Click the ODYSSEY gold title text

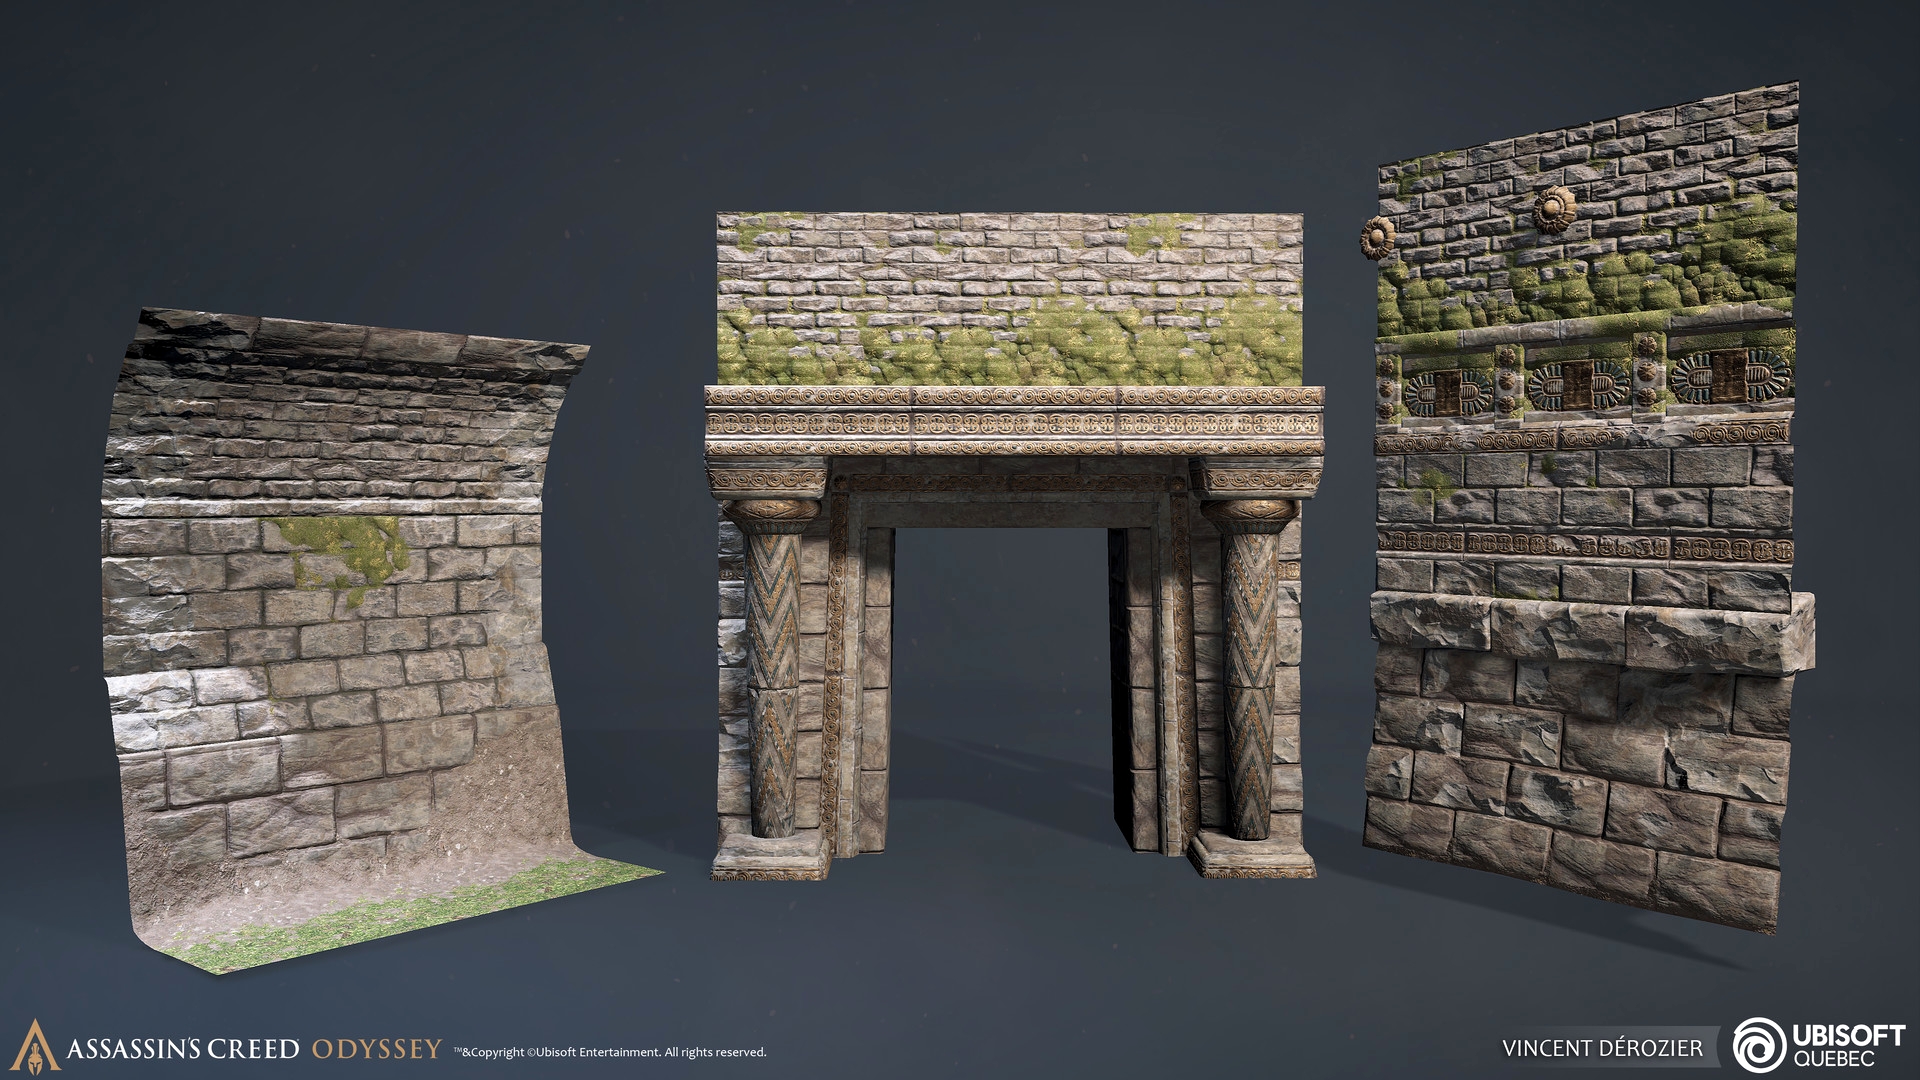376,1049
